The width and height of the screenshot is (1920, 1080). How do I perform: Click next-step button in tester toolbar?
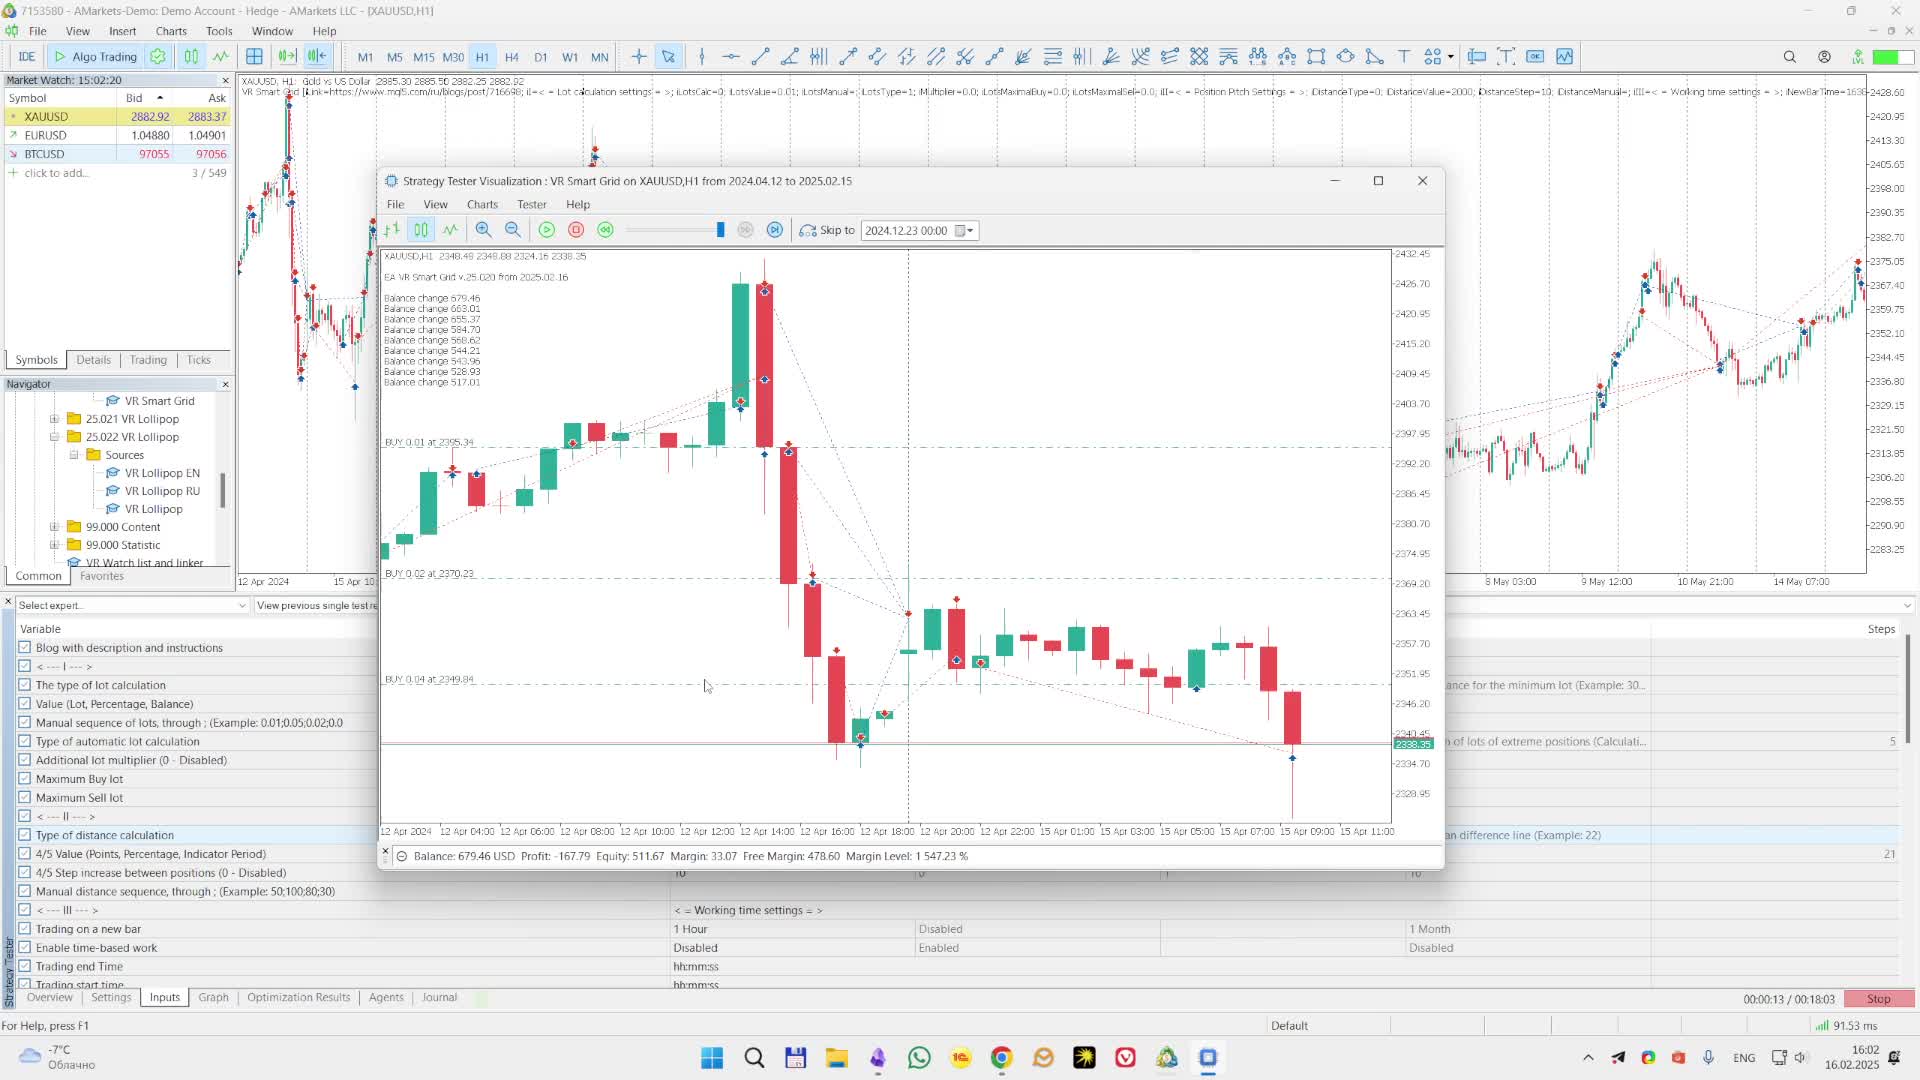pyautogui.click(x=775, y=230)
